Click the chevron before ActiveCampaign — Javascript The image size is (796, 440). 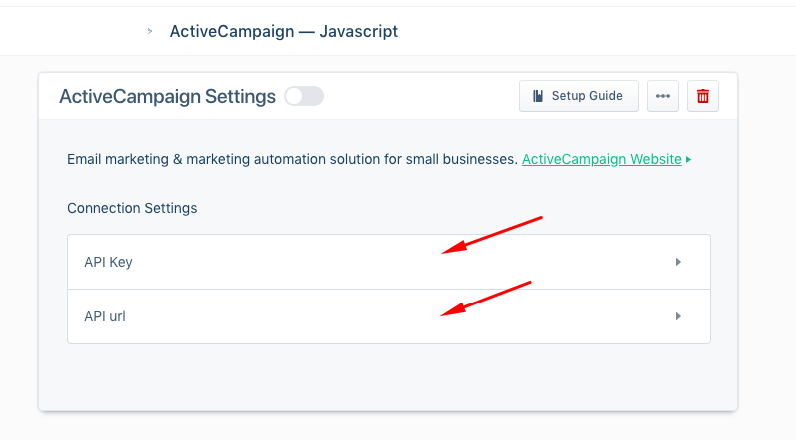pos(150,31)
